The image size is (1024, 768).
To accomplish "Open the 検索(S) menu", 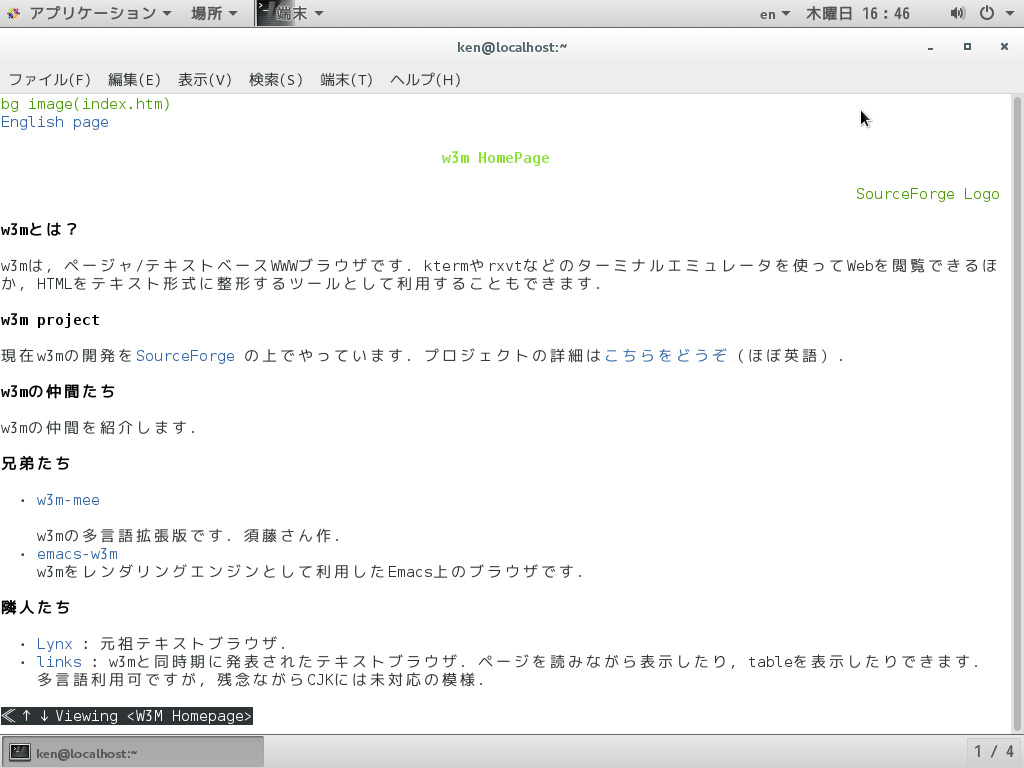I will click(276, 80).
